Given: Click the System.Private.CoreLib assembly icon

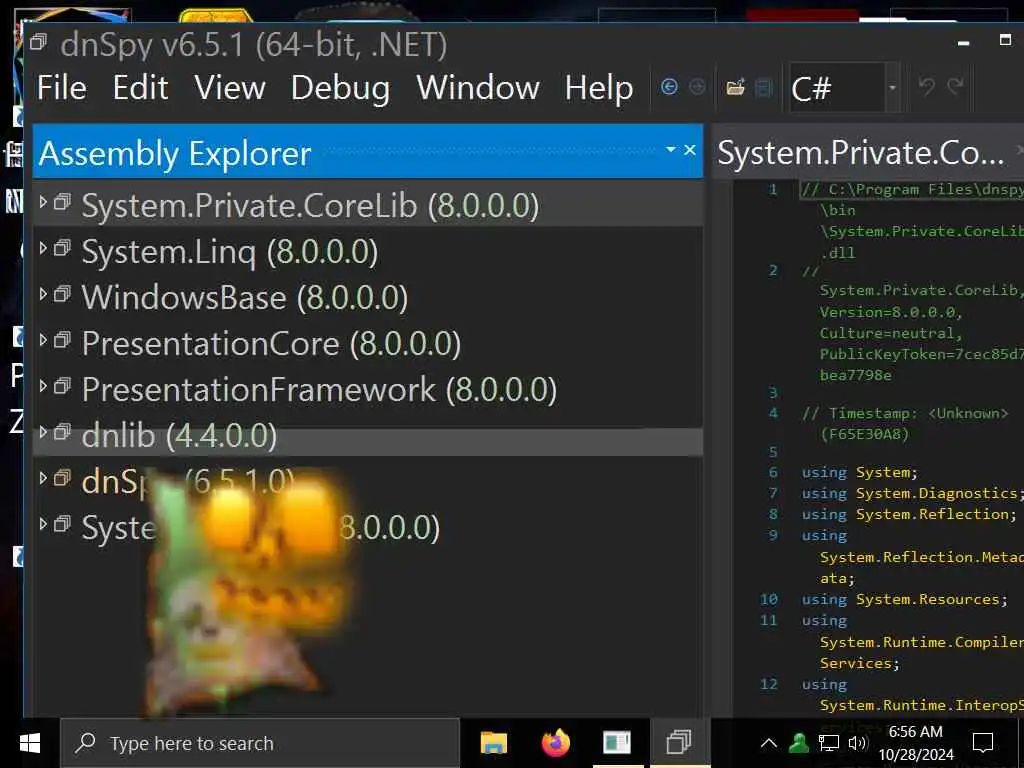Looking at the screenshot, I should [x=62, y=202].
